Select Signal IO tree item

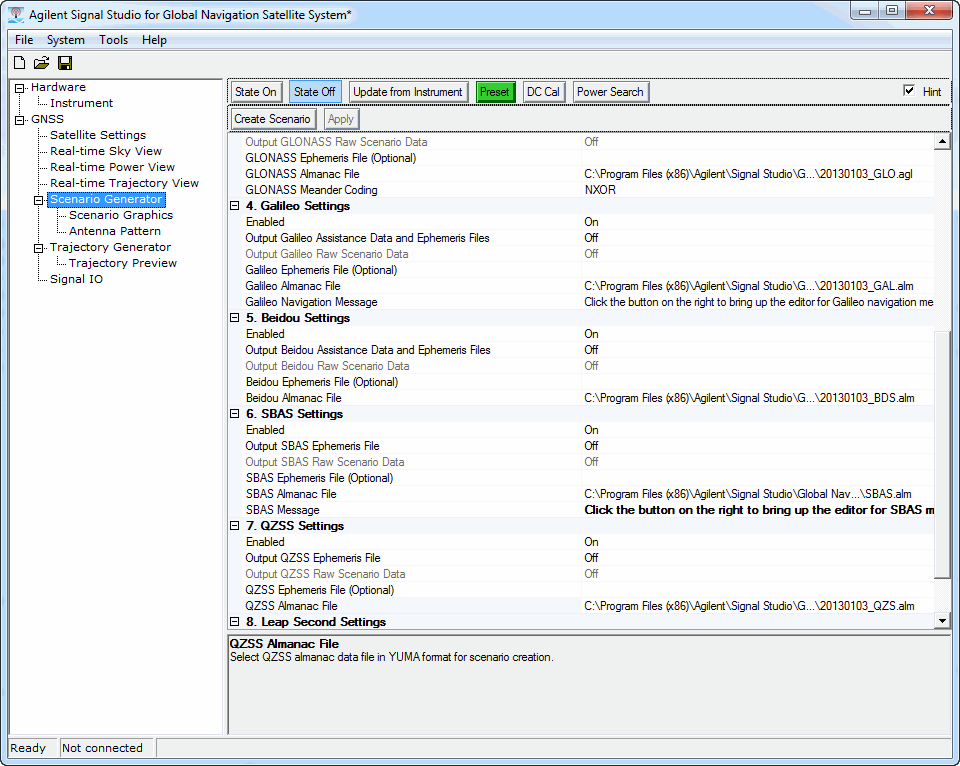tap(76, 279)
